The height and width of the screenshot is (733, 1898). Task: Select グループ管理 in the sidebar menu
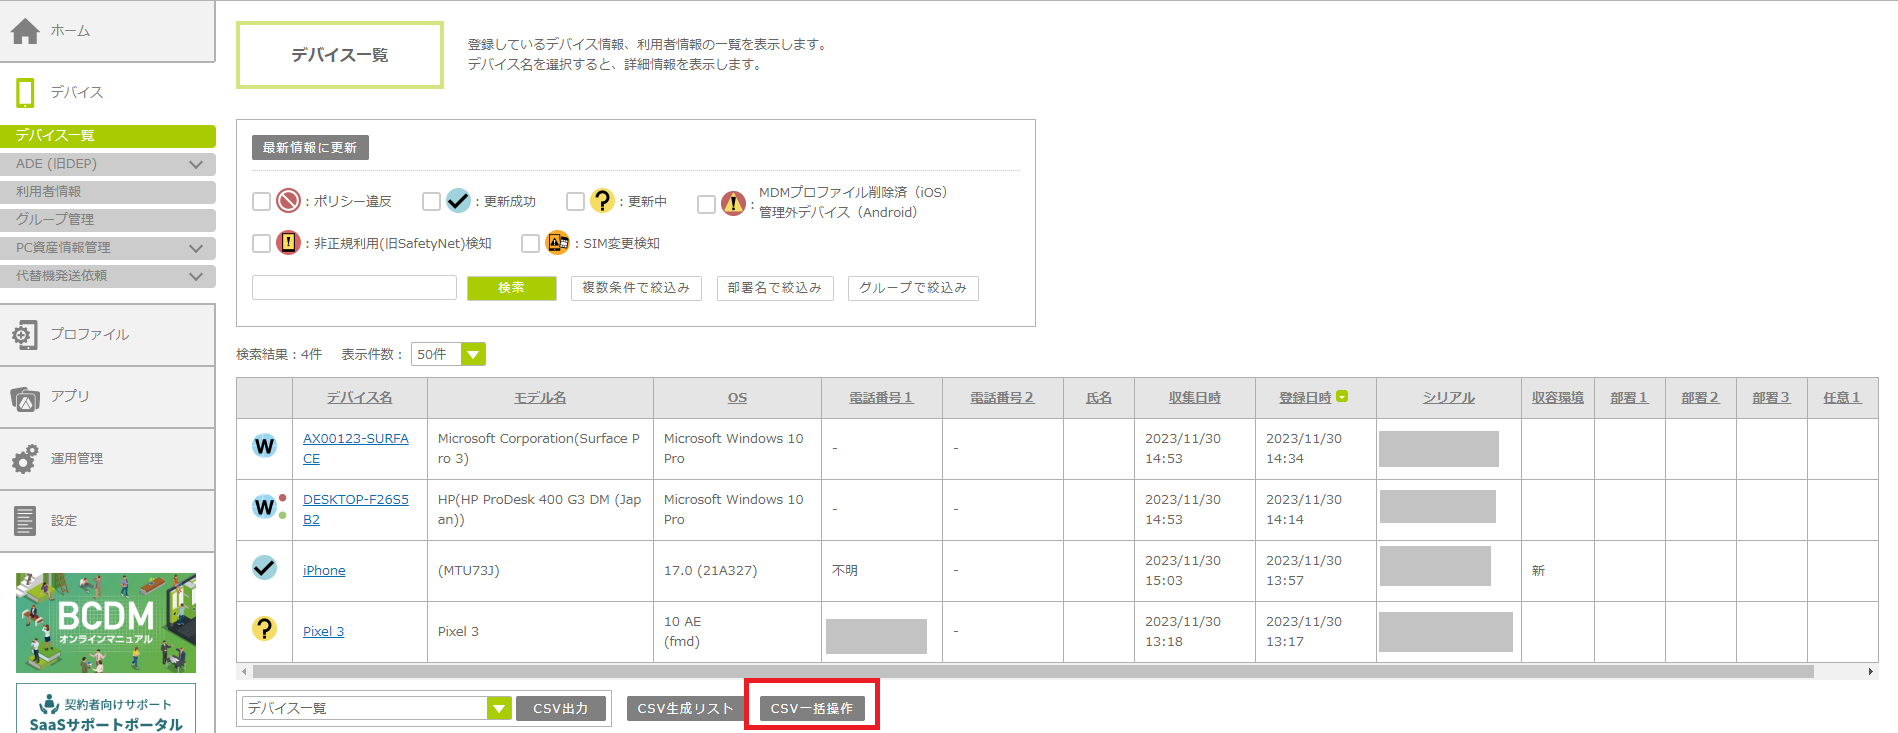[108, 220]
